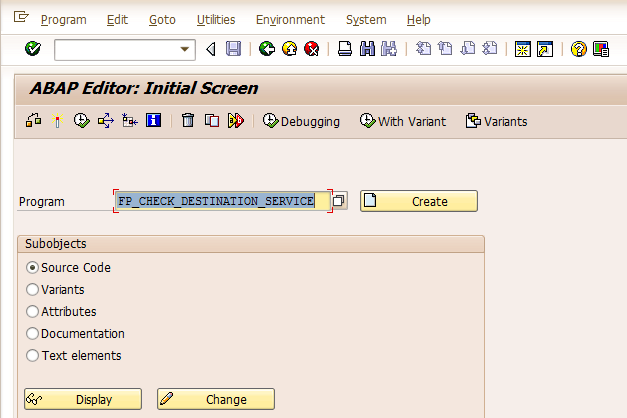Click the Next Page icon
Viewport: 627px width, 418px height.
467,49
